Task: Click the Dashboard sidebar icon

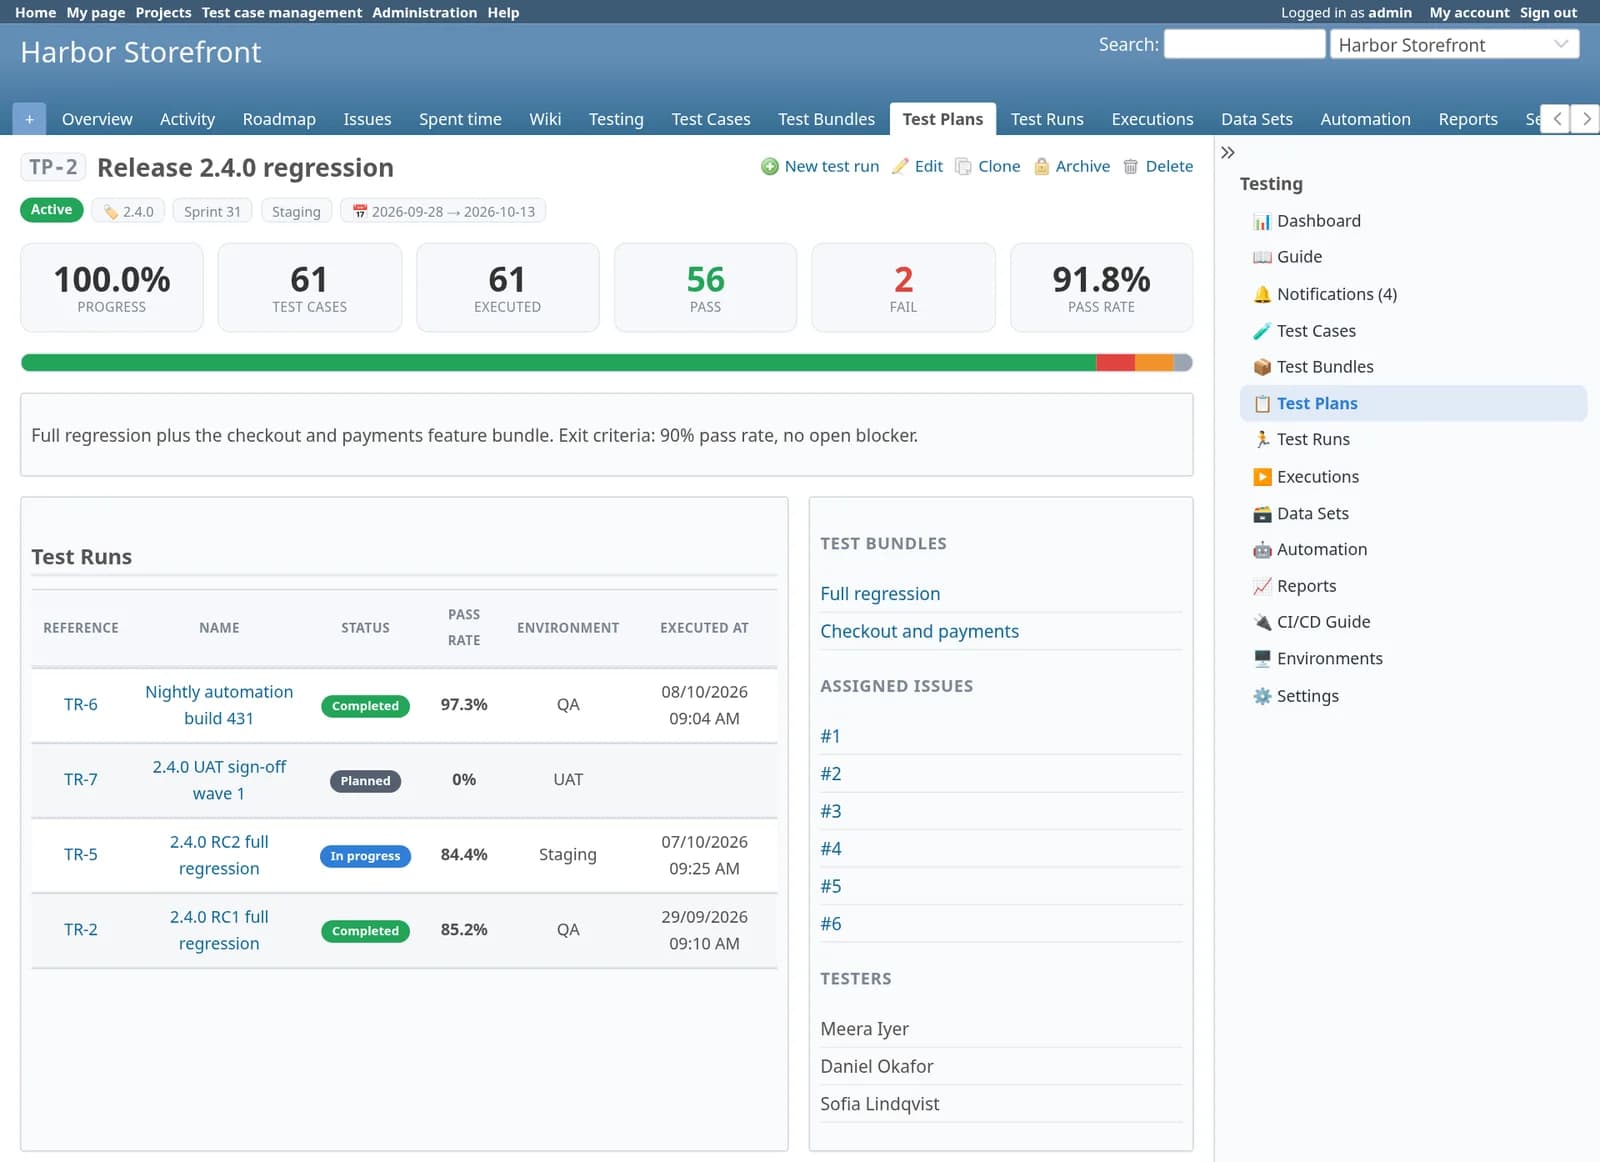Action: point(1262,221)
